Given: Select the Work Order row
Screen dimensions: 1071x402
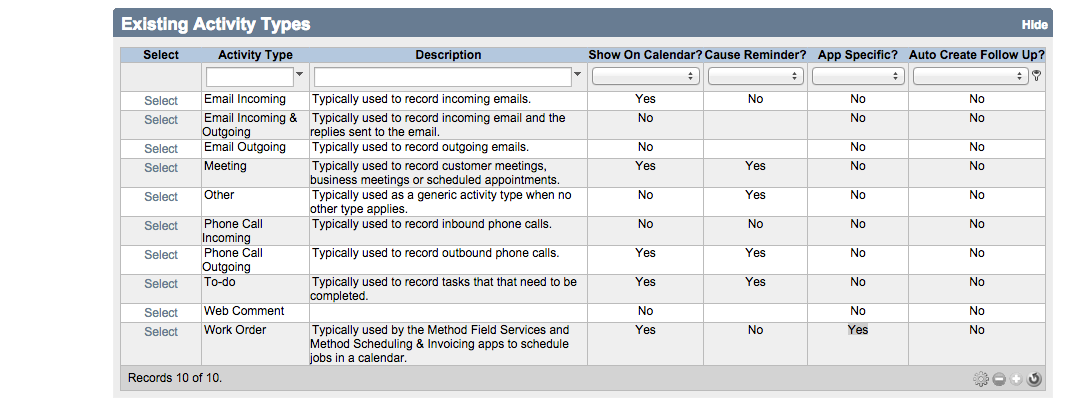Looking at the screenshot, I should tap(161, 332).
